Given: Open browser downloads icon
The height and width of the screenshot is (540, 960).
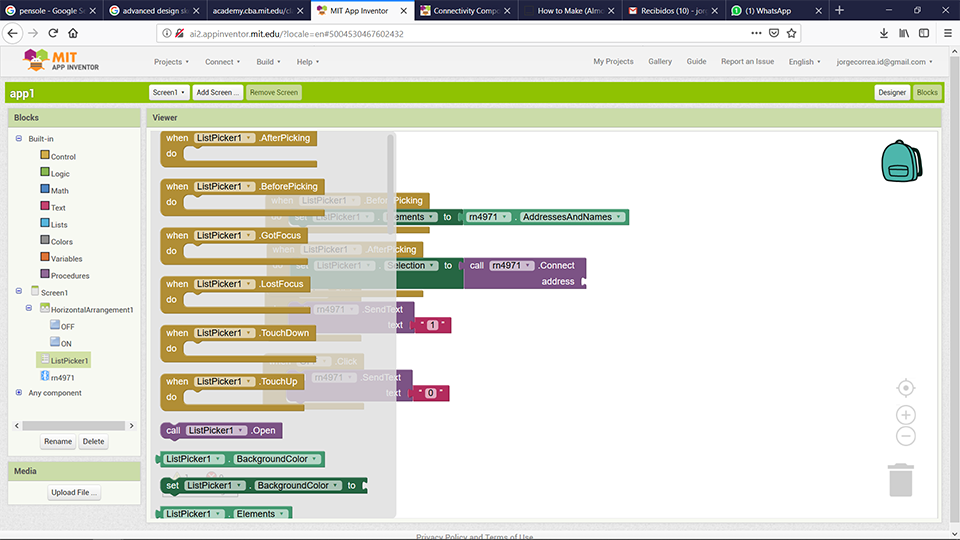Looking at the screenshot, I should (883, 33).
